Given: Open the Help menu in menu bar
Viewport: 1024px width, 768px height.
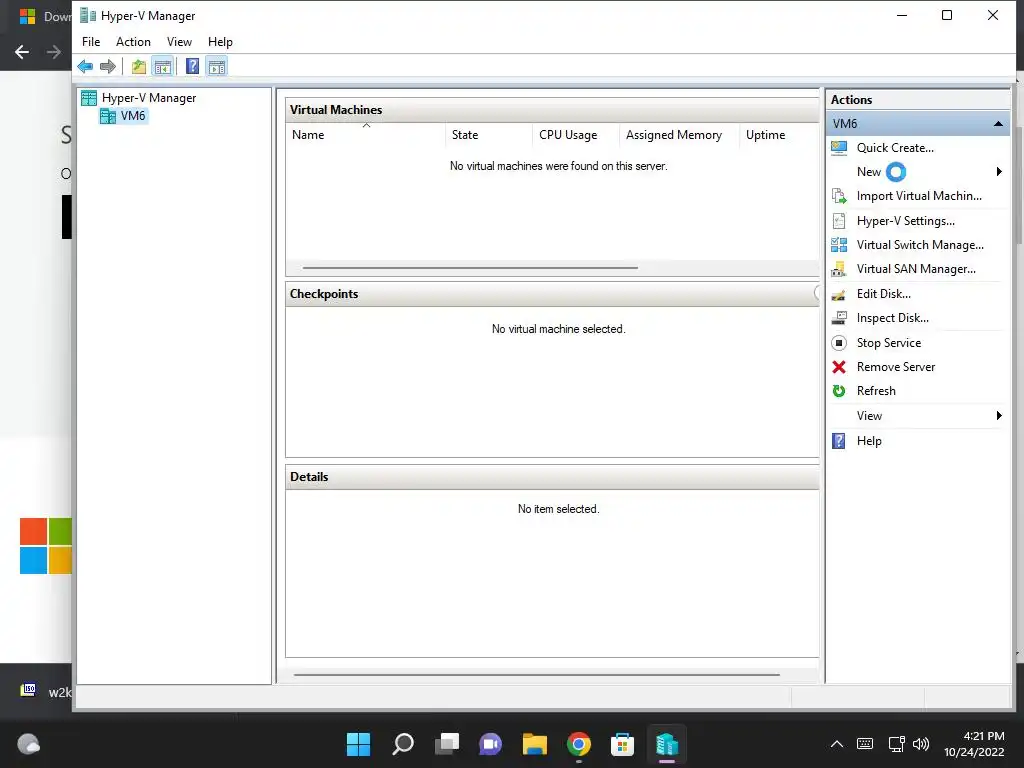Looking at the screenshot, I should pos(220,42).
